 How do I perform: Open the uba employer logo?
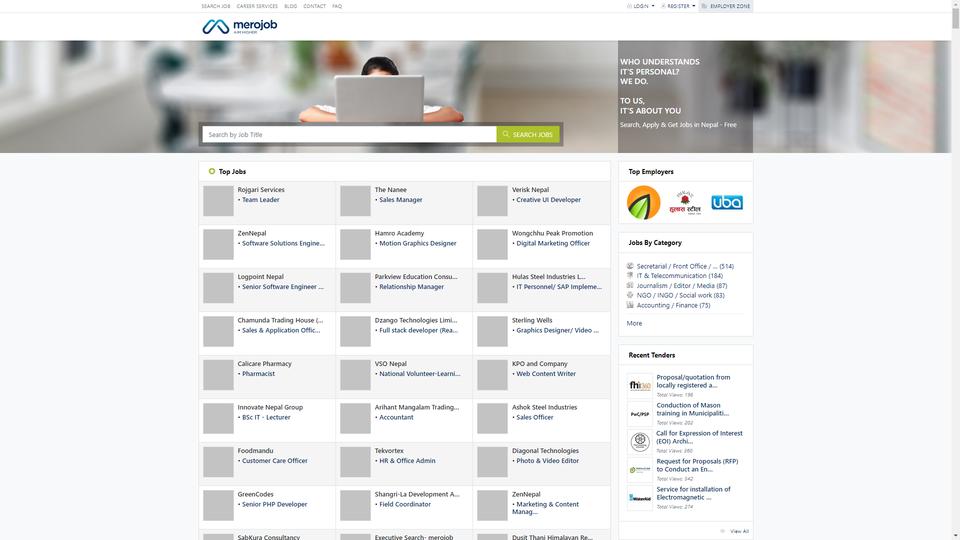click(727, 203)
